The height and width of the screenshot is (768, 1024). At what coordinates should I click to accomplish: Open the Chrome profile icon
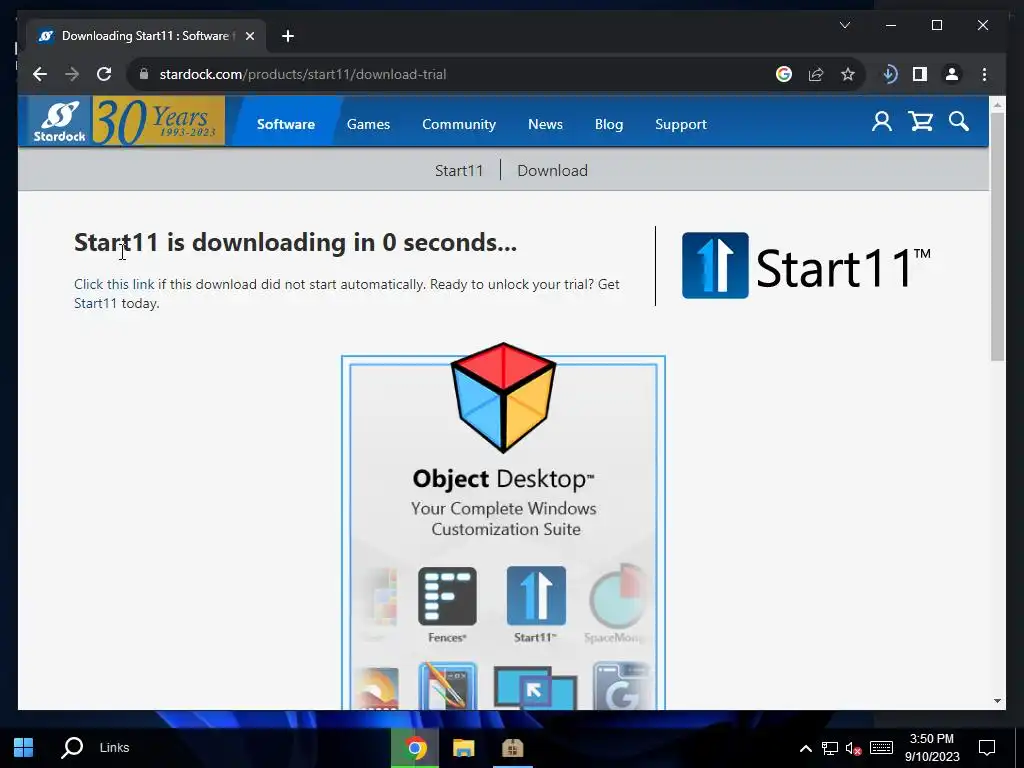[952, 74]
